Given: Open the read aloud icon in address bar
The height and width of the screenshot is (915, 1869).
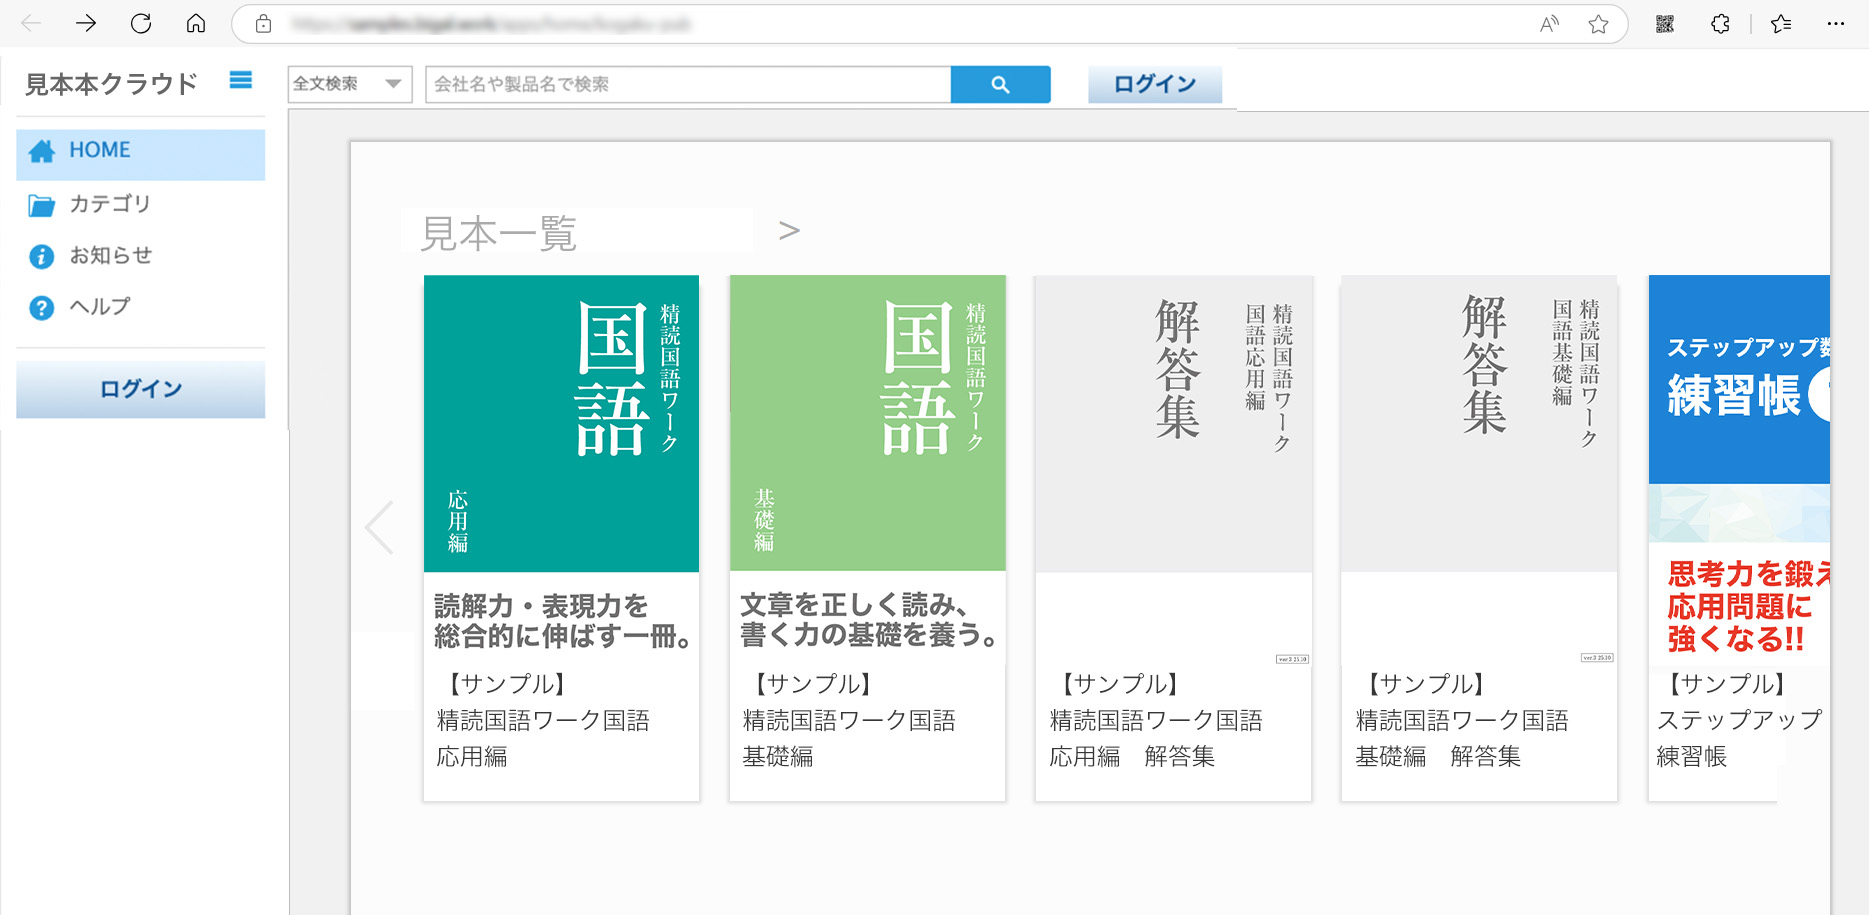Looking at the screenshot, I should tap(1549, 25).
